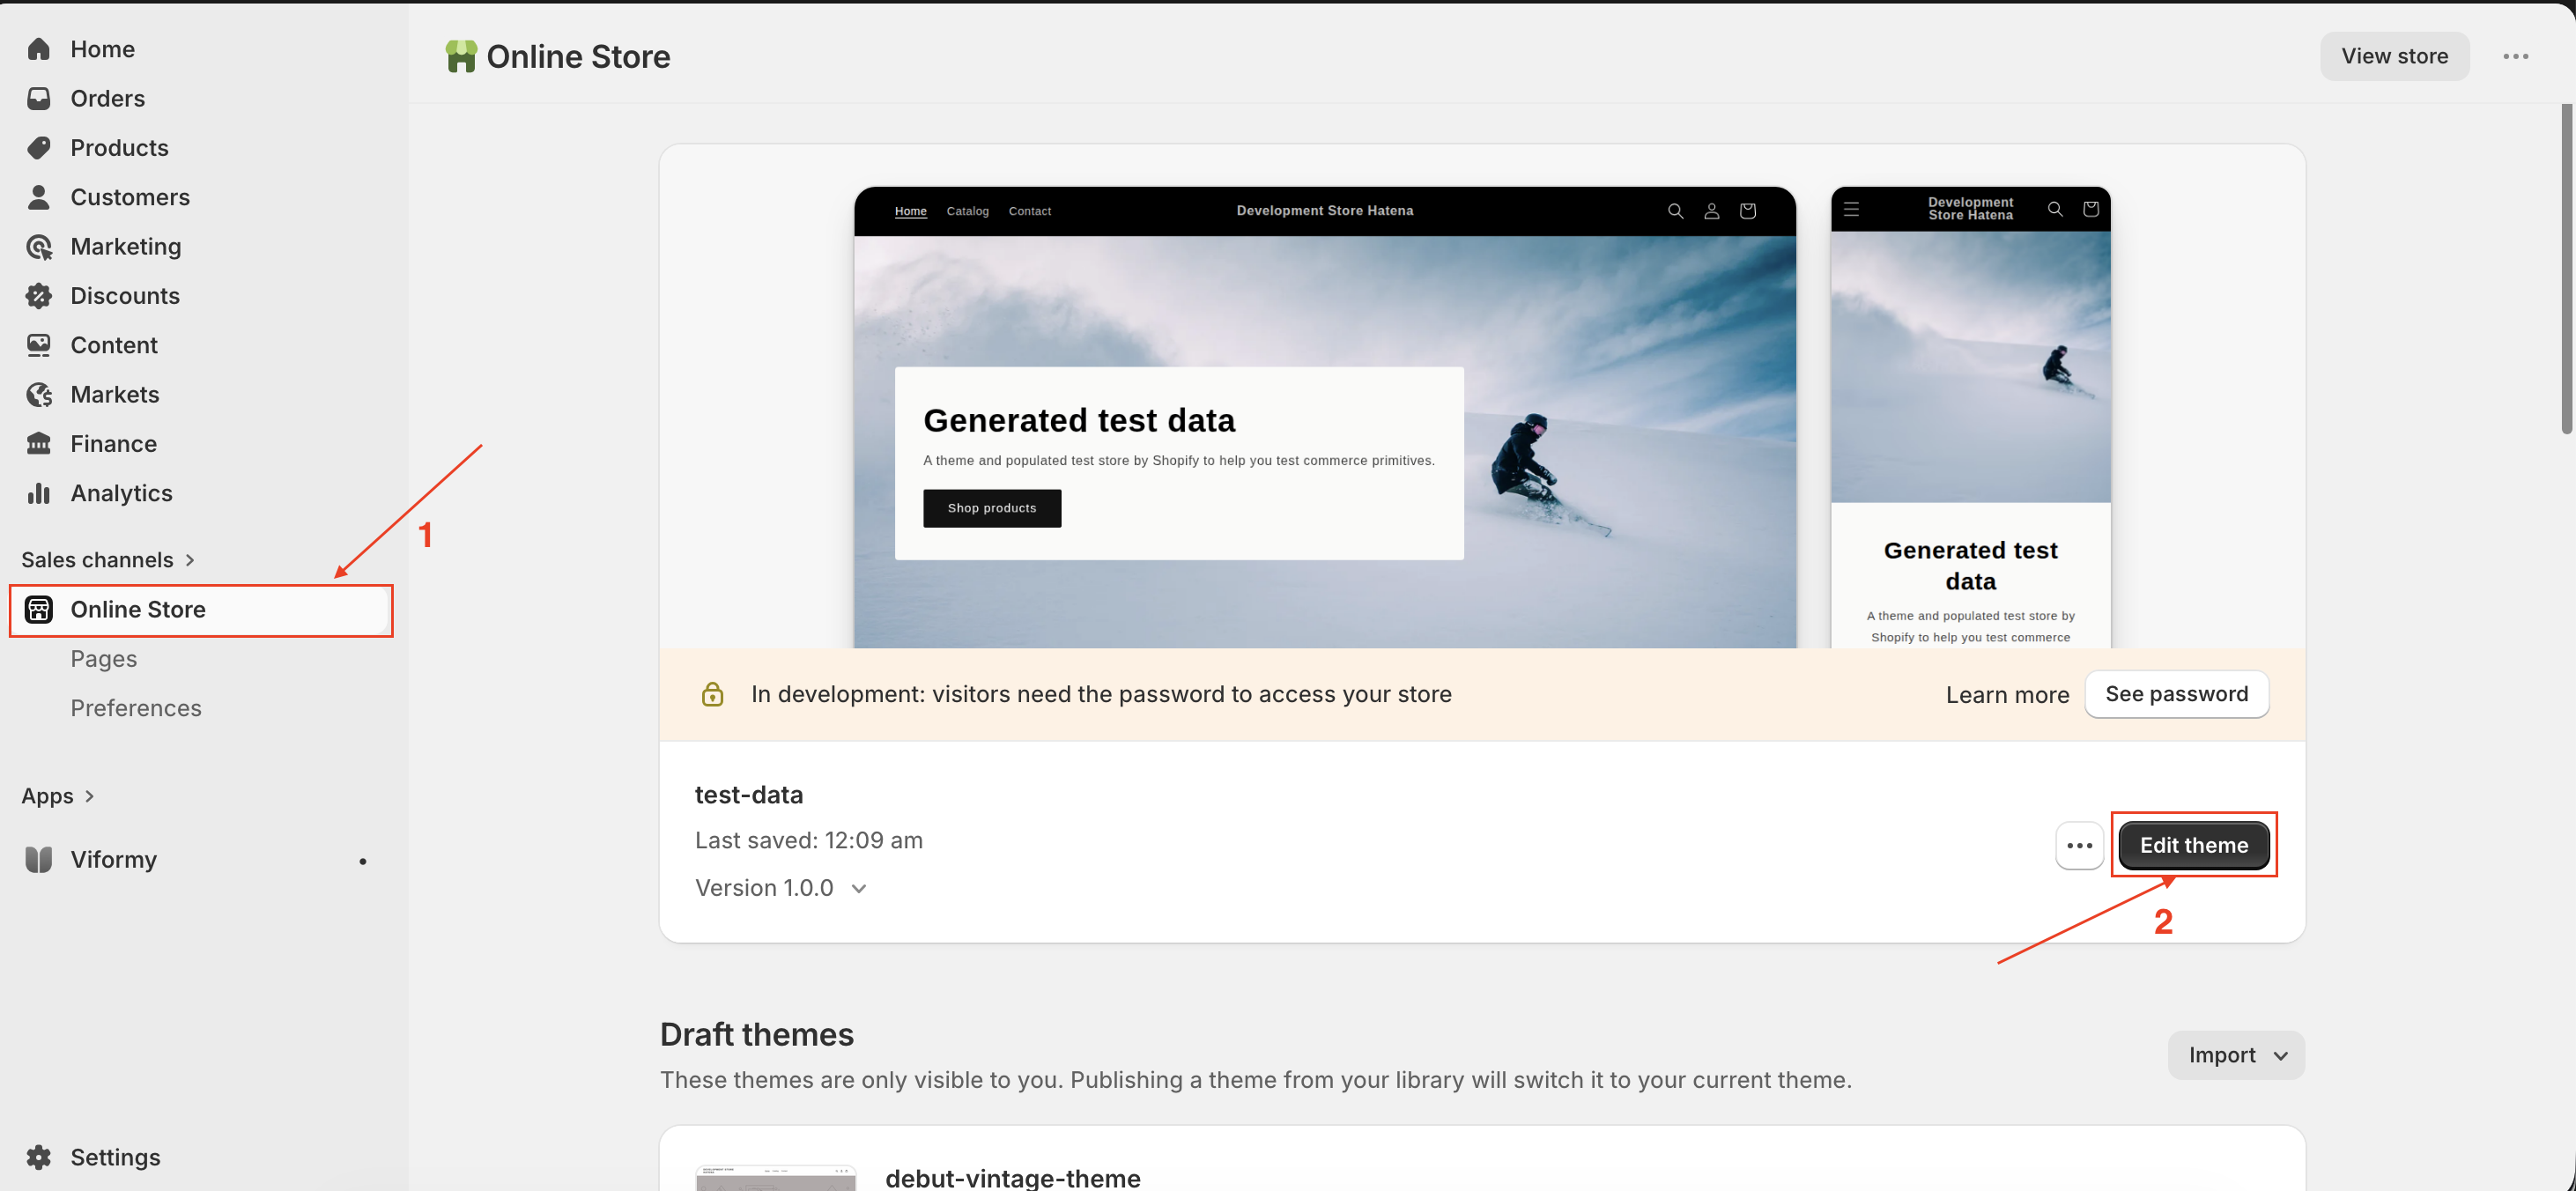2576x1191 pixels.
Task: Click the Markets globe icon
Action: tap(39, 394)
